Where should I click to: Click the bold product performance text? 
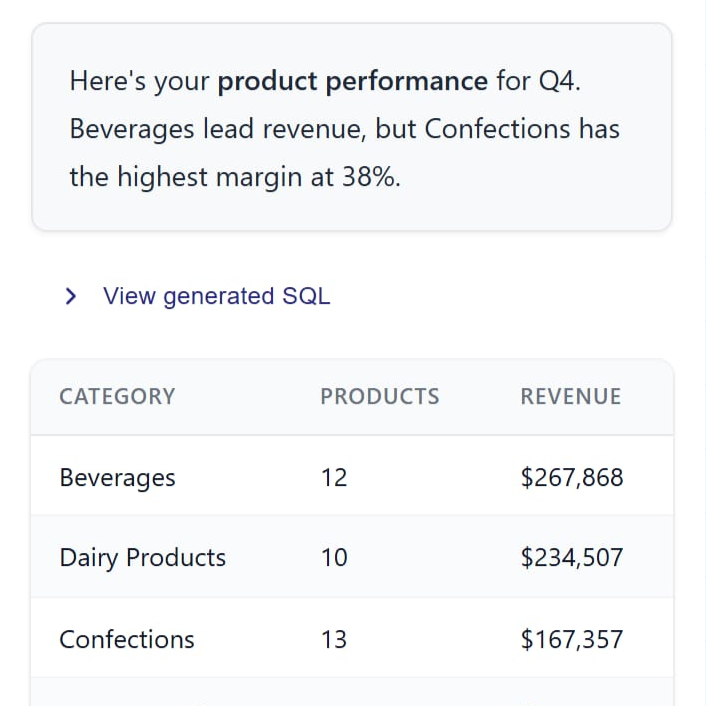point(352,81)
